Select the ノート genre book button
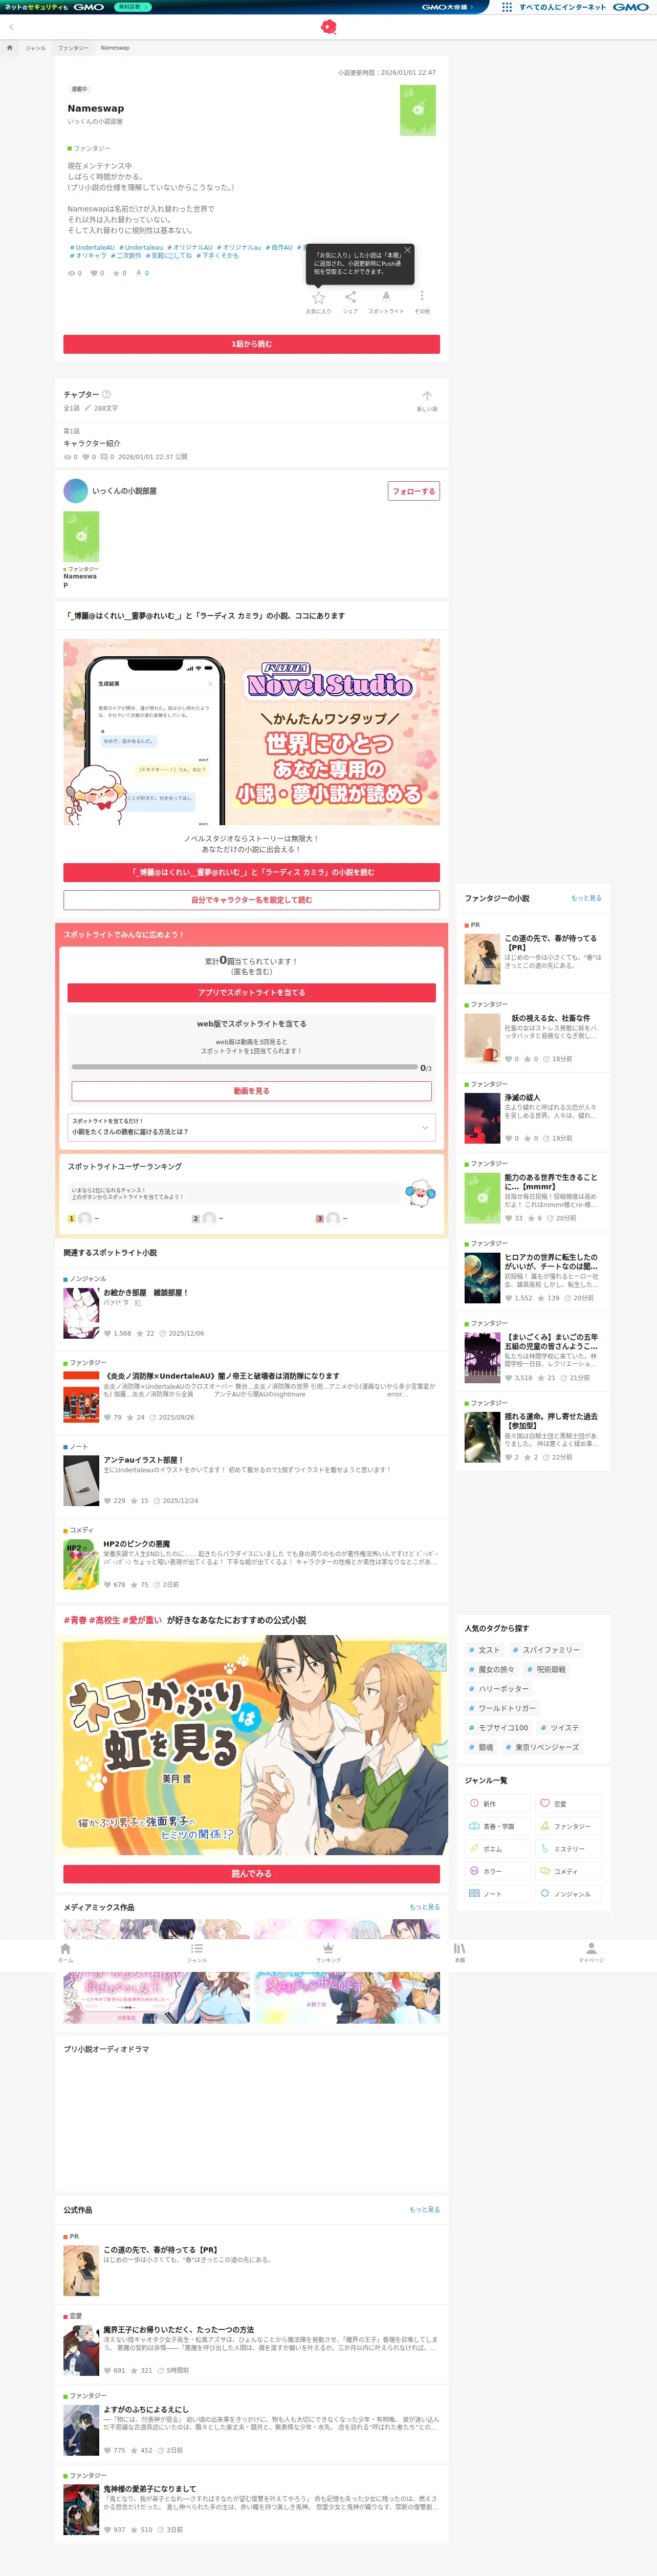657x2576 pixels. (497, 1894)
